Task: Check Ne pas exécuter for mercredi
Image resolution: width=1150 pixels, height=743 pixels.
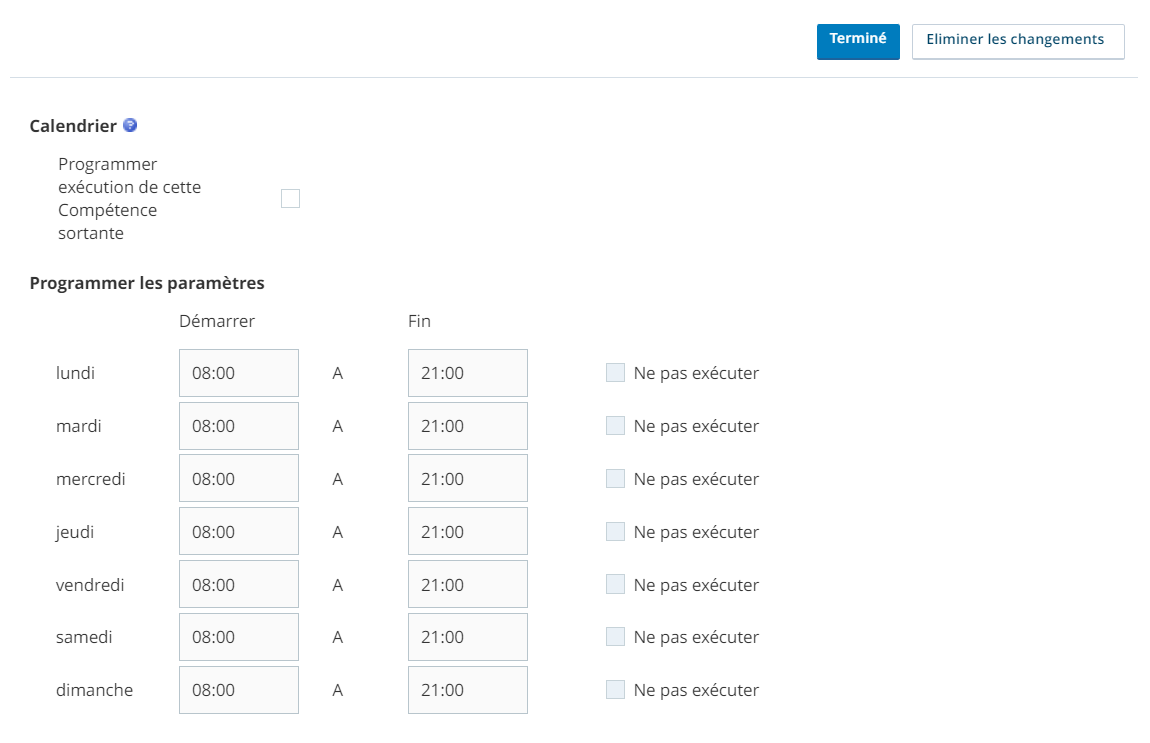Action: point(615,478)
